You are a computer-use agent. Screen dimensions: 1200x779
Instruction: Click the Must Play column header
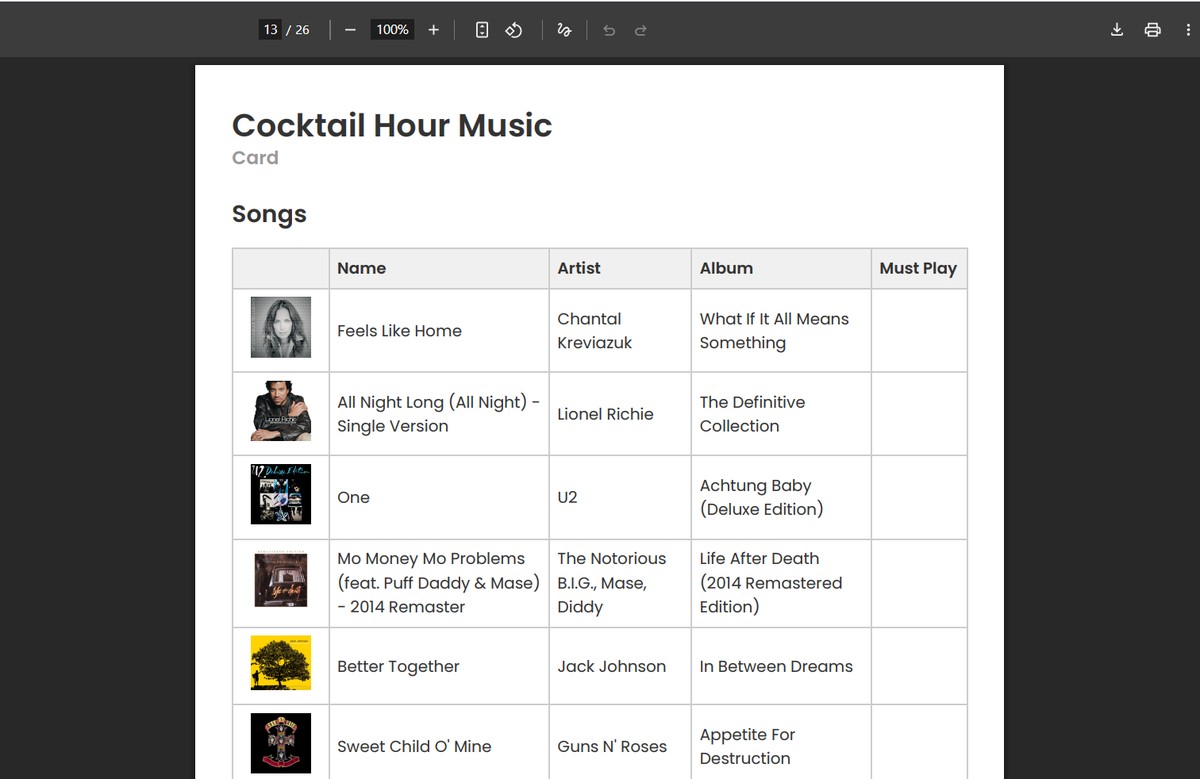pyautogui.click(x=918, y=268)
